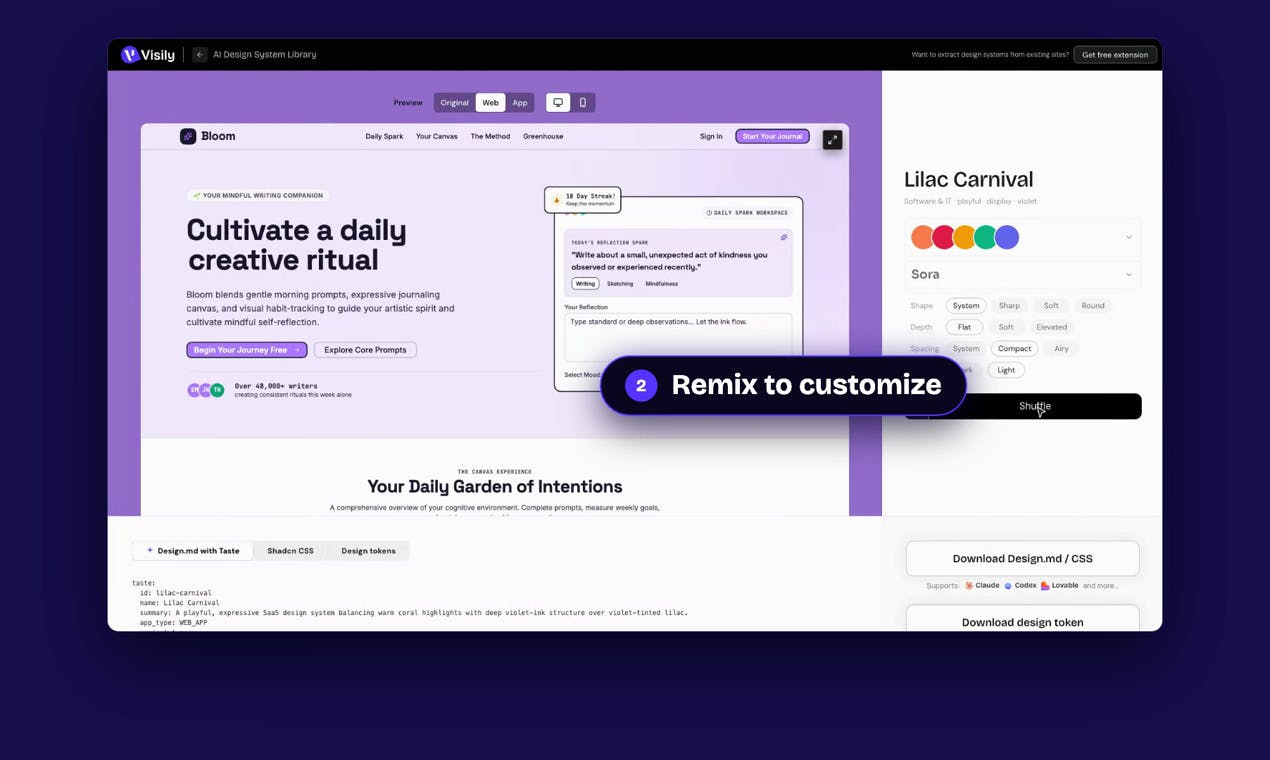Select the Writing tag

click(585, 284)
